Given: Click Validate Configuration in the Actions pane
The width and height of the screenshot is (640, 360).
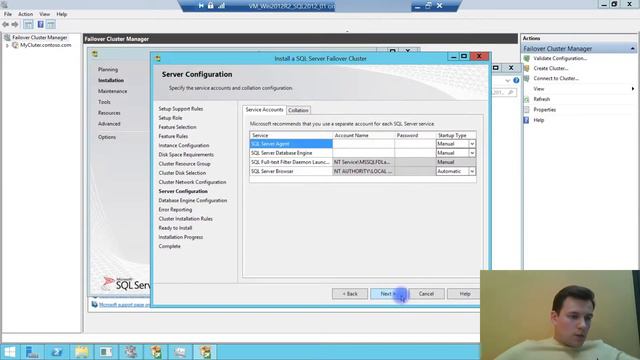Looking at the screenshot, I should 560,58.
